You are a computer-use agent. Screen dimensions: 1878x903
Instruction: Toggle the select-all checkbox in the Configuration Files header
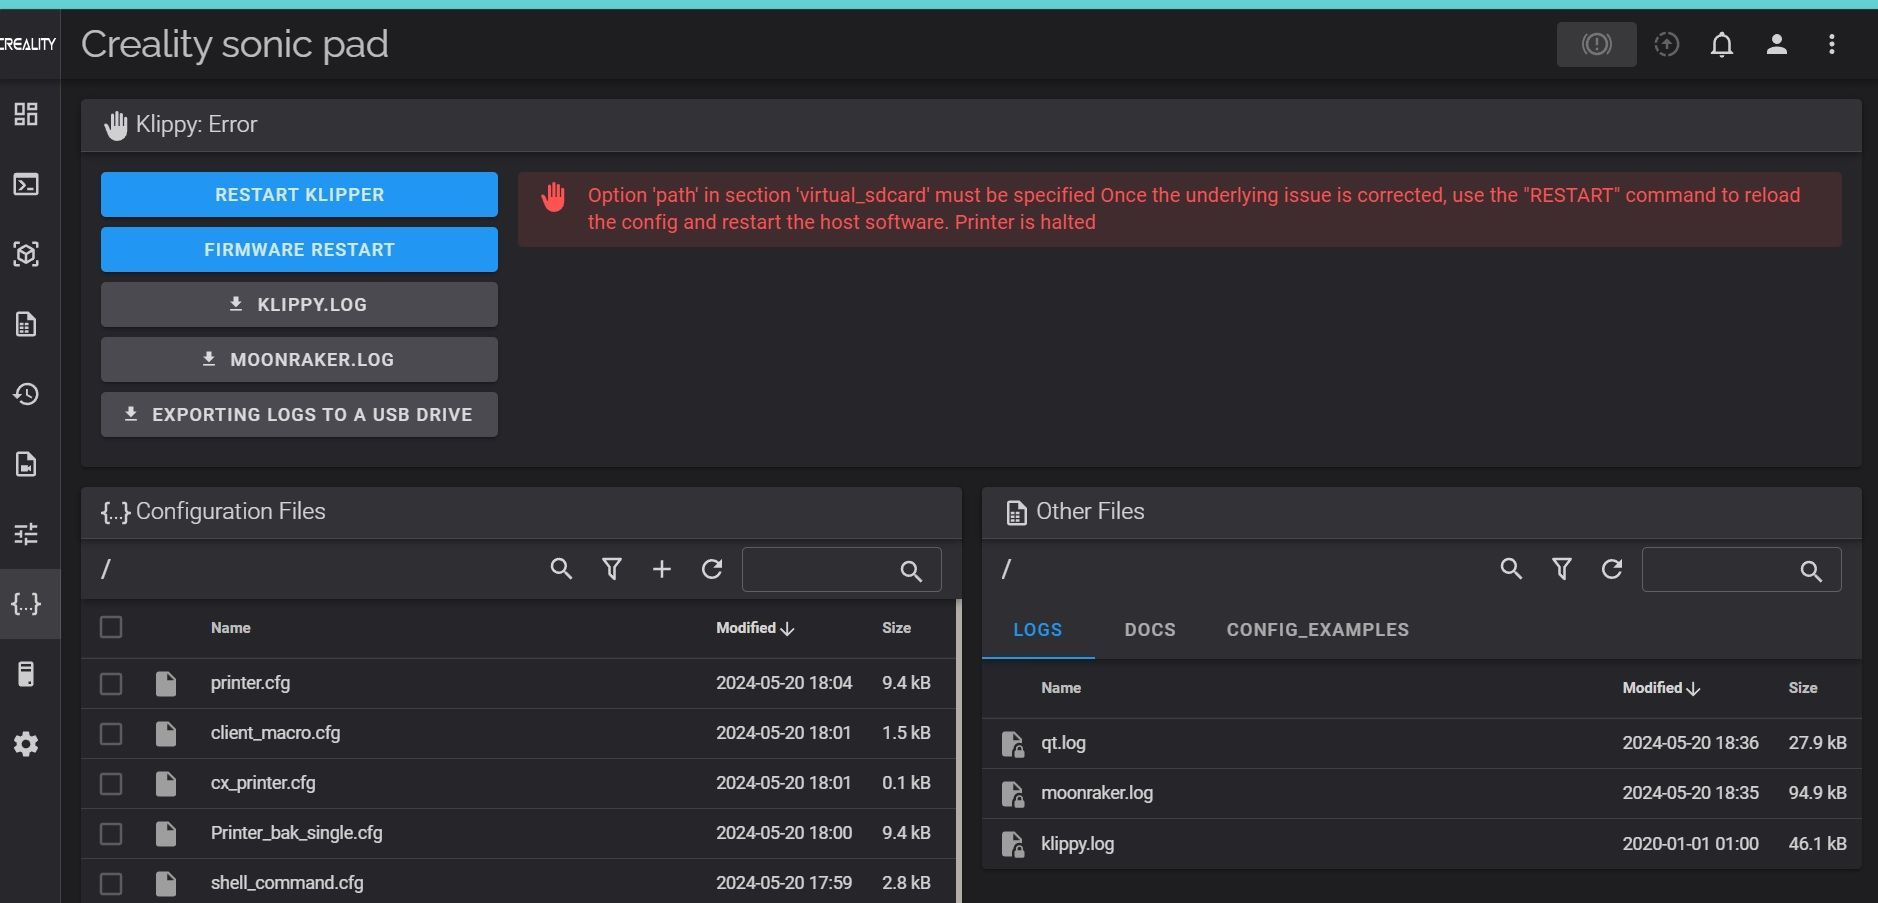click(x=111, y=627)
